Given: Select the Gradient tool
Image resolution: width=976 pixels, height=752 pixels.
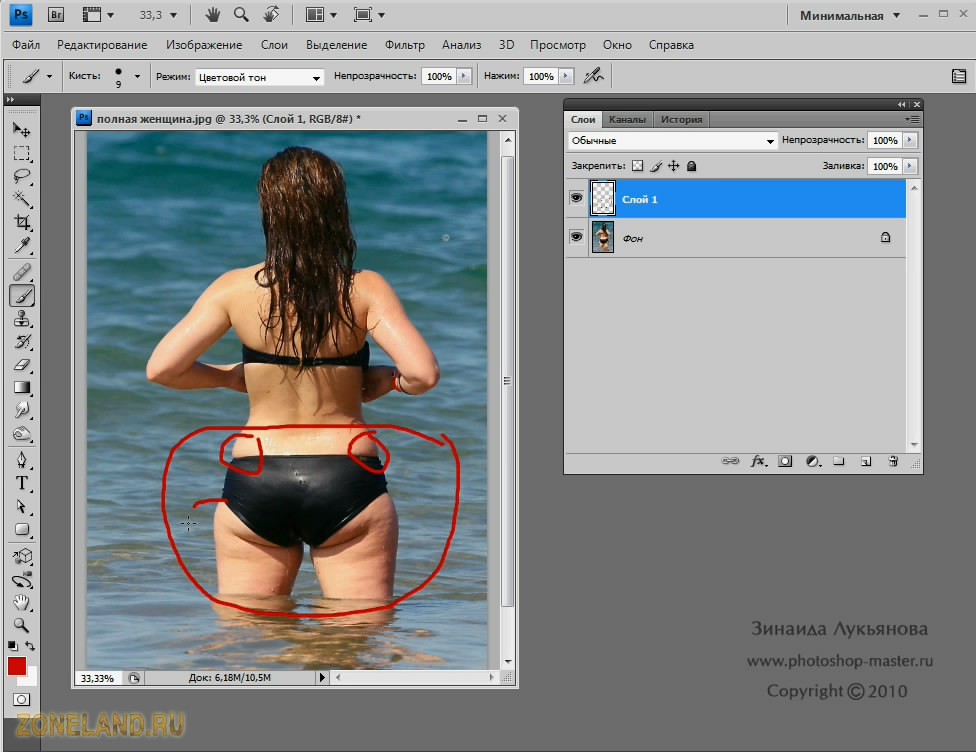Looking at the screenshot, I should click(x=21, y=388).
